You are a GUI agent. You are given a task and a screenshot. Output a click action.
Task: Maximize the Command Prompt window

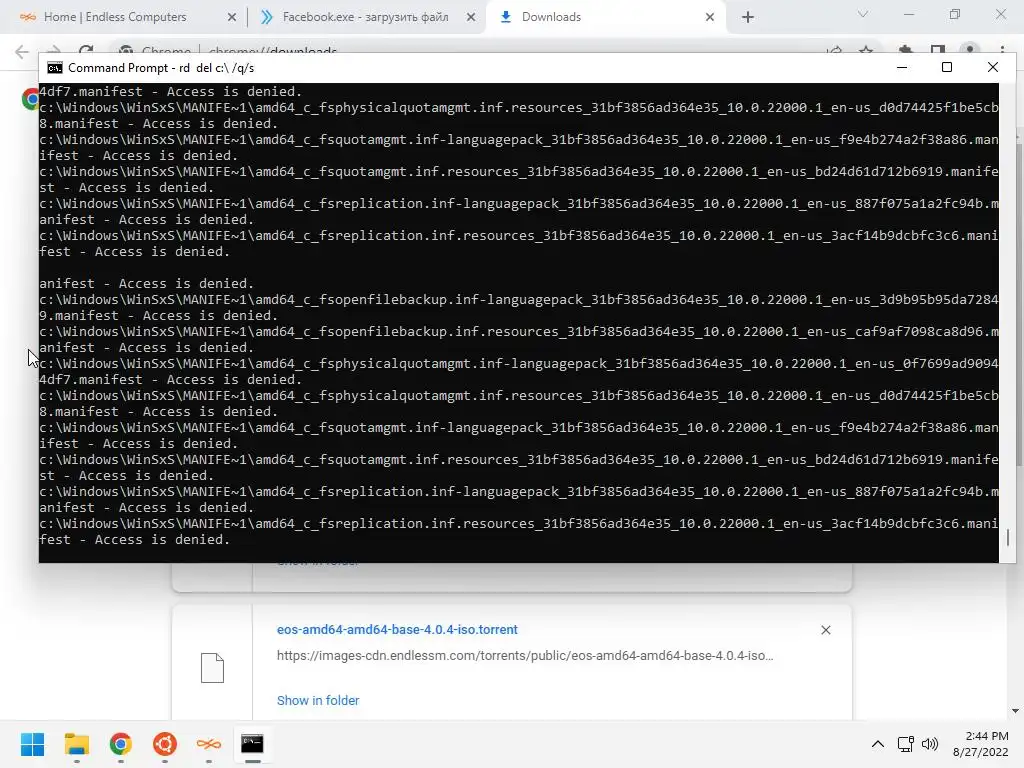pos(947,67)
